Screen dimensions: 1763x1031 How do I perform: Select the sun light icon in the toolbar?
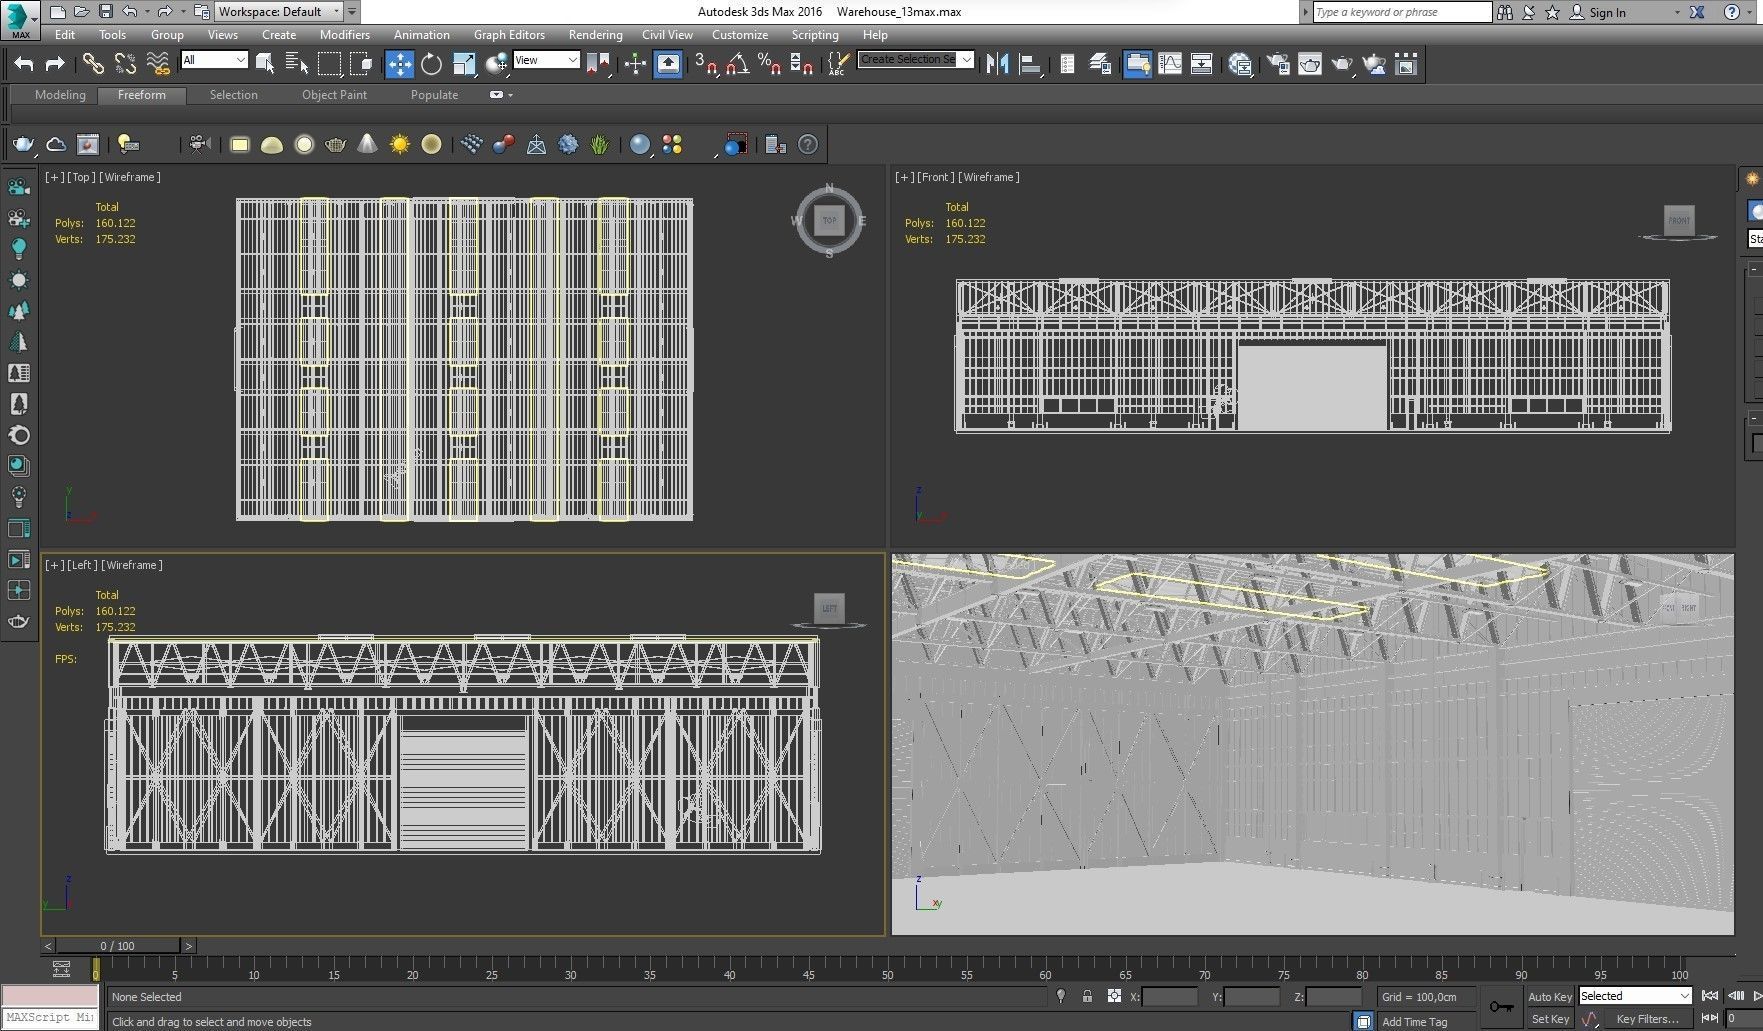[x=400, y=145]
